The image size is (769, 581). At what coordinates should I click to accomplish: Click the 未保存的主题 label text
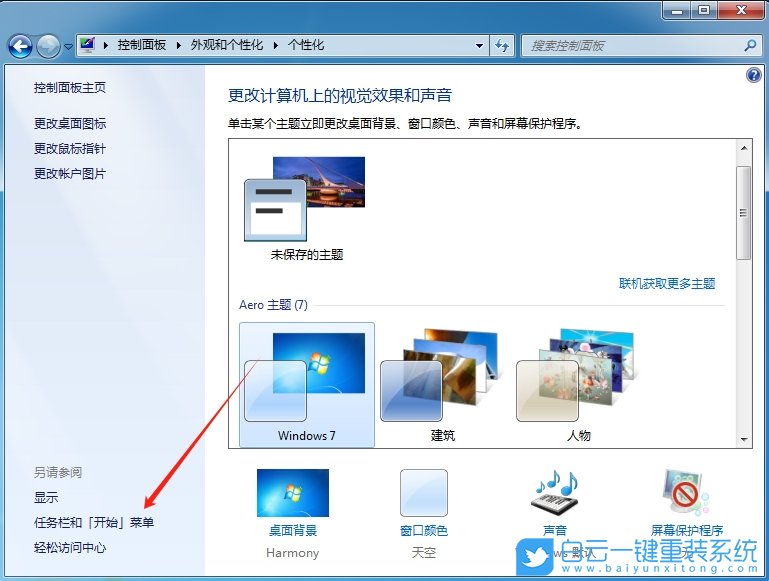tap(307, 254)
